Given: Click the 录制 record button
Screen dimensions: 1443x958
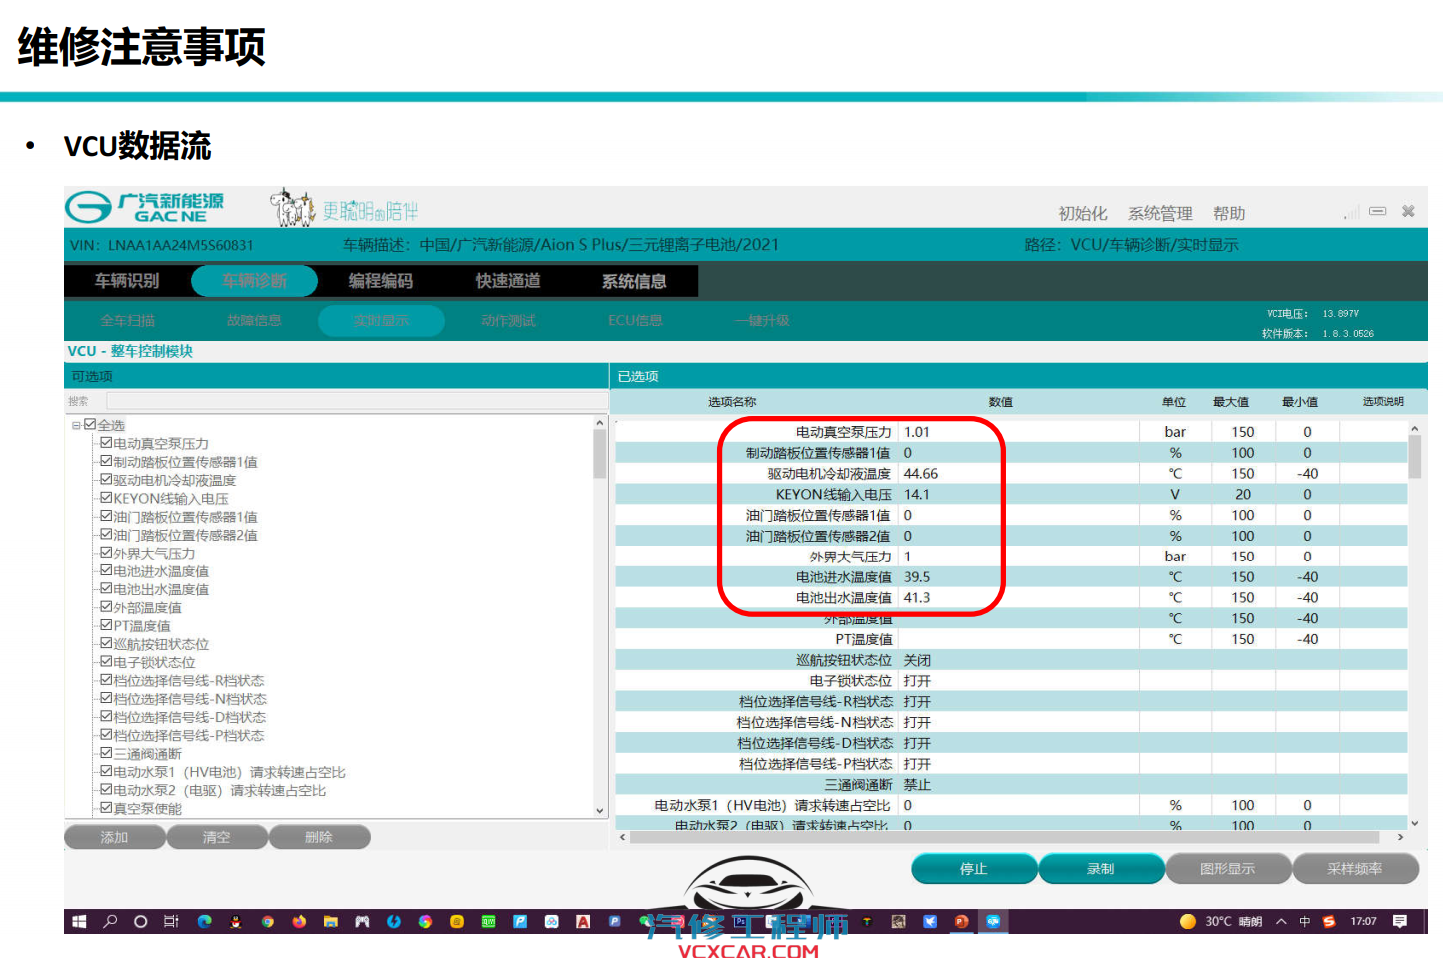Looking at the screenshot, I should pyautogui.click(x=1101, y=868).
